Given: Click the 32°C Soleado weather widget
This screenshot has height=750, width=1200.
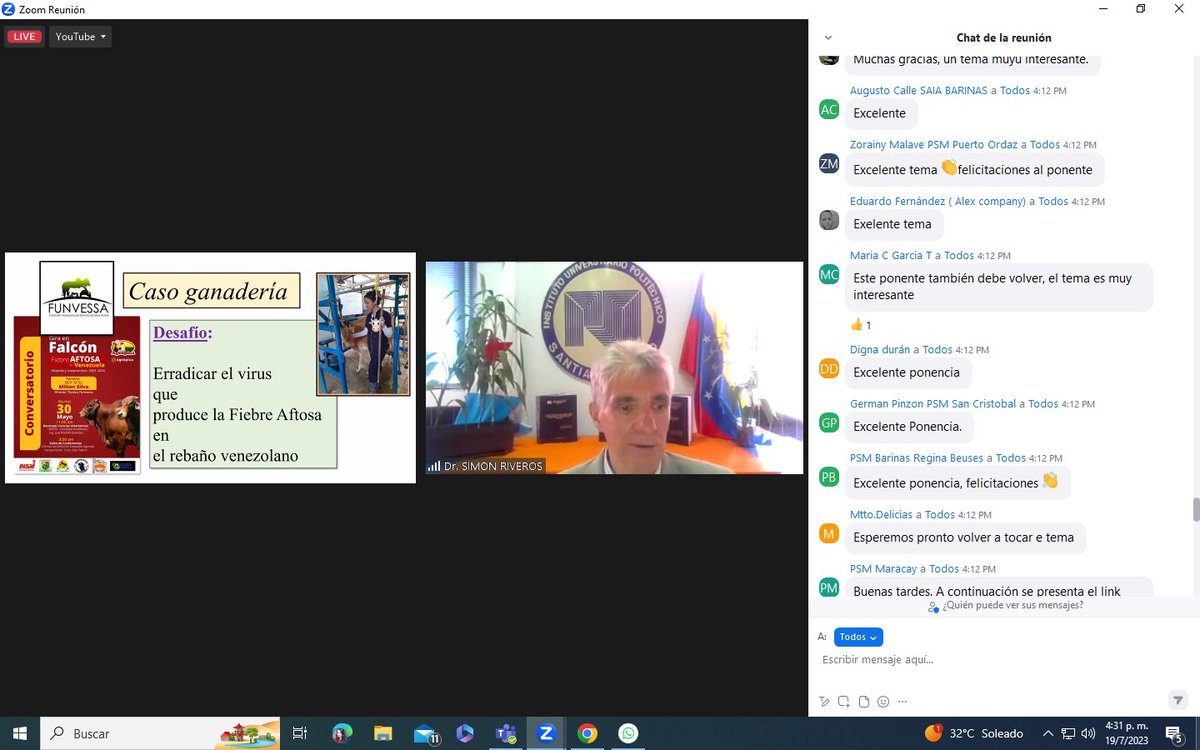Looking at the screenshot, I should [974, 733].
